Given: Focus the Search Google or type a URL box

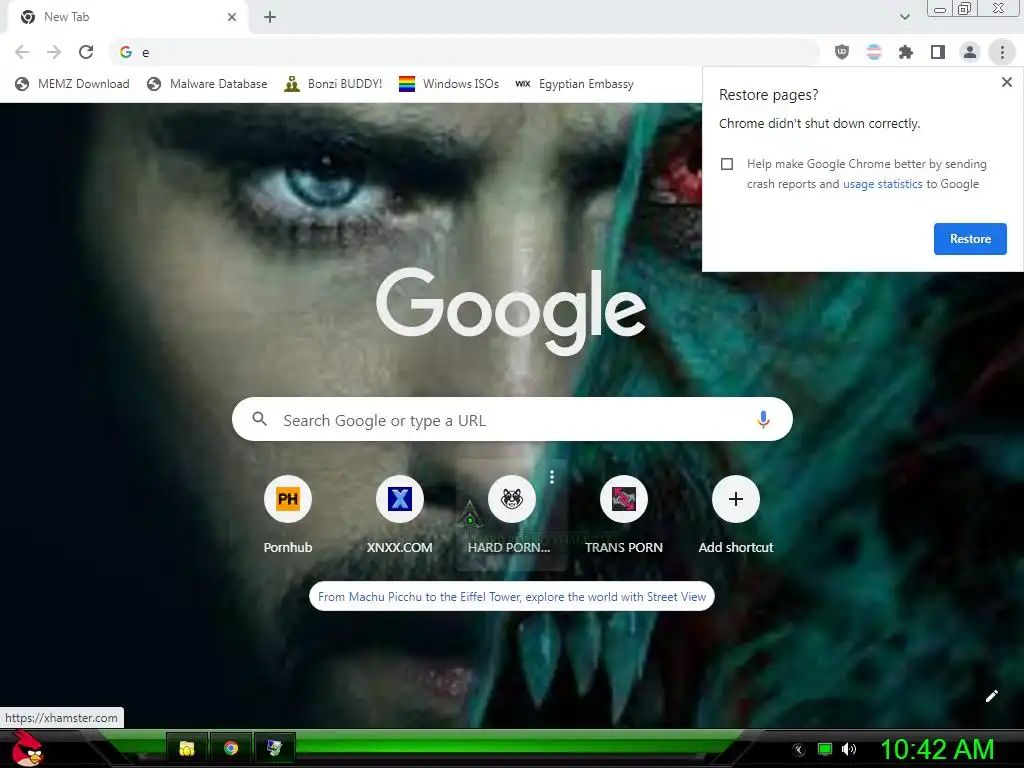Looking at the screenshot, I should [512, 419].
